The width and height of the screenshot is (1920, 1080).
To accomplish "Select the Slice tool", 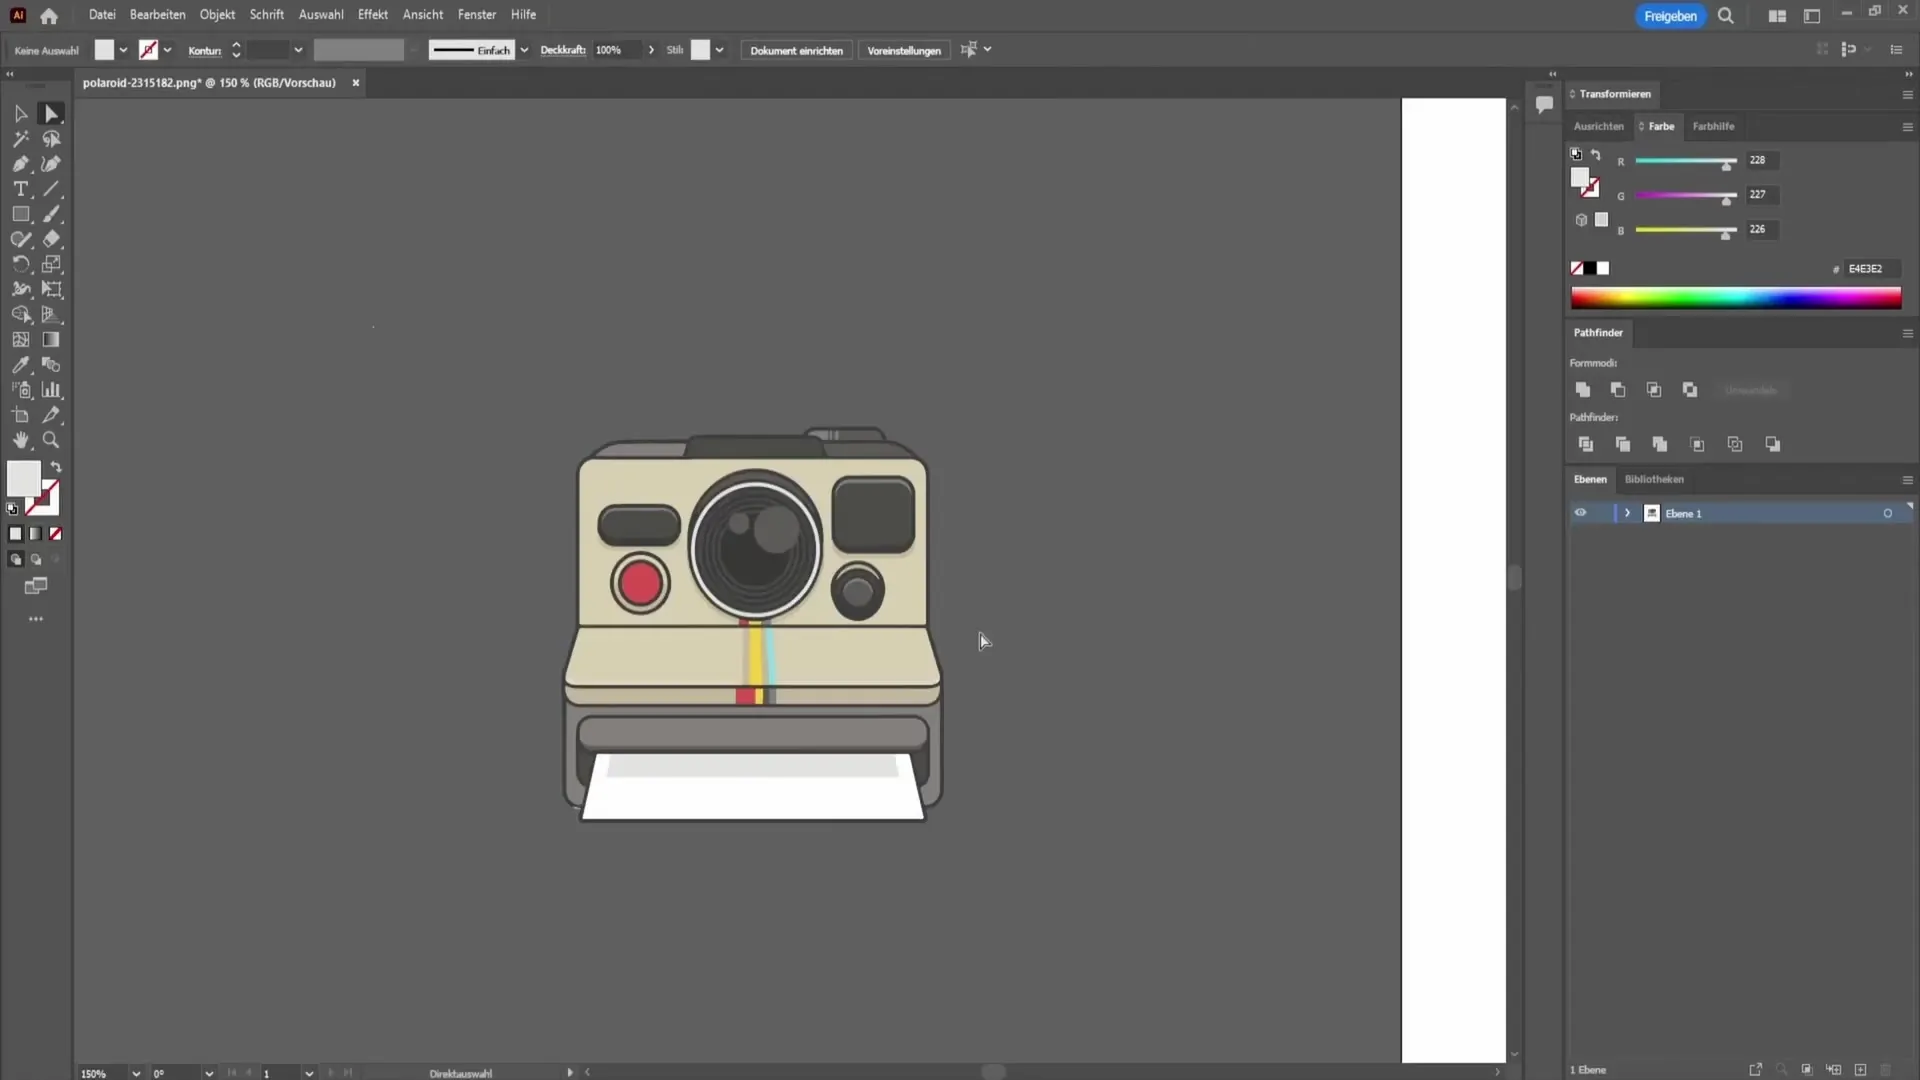I will (51, 415).
